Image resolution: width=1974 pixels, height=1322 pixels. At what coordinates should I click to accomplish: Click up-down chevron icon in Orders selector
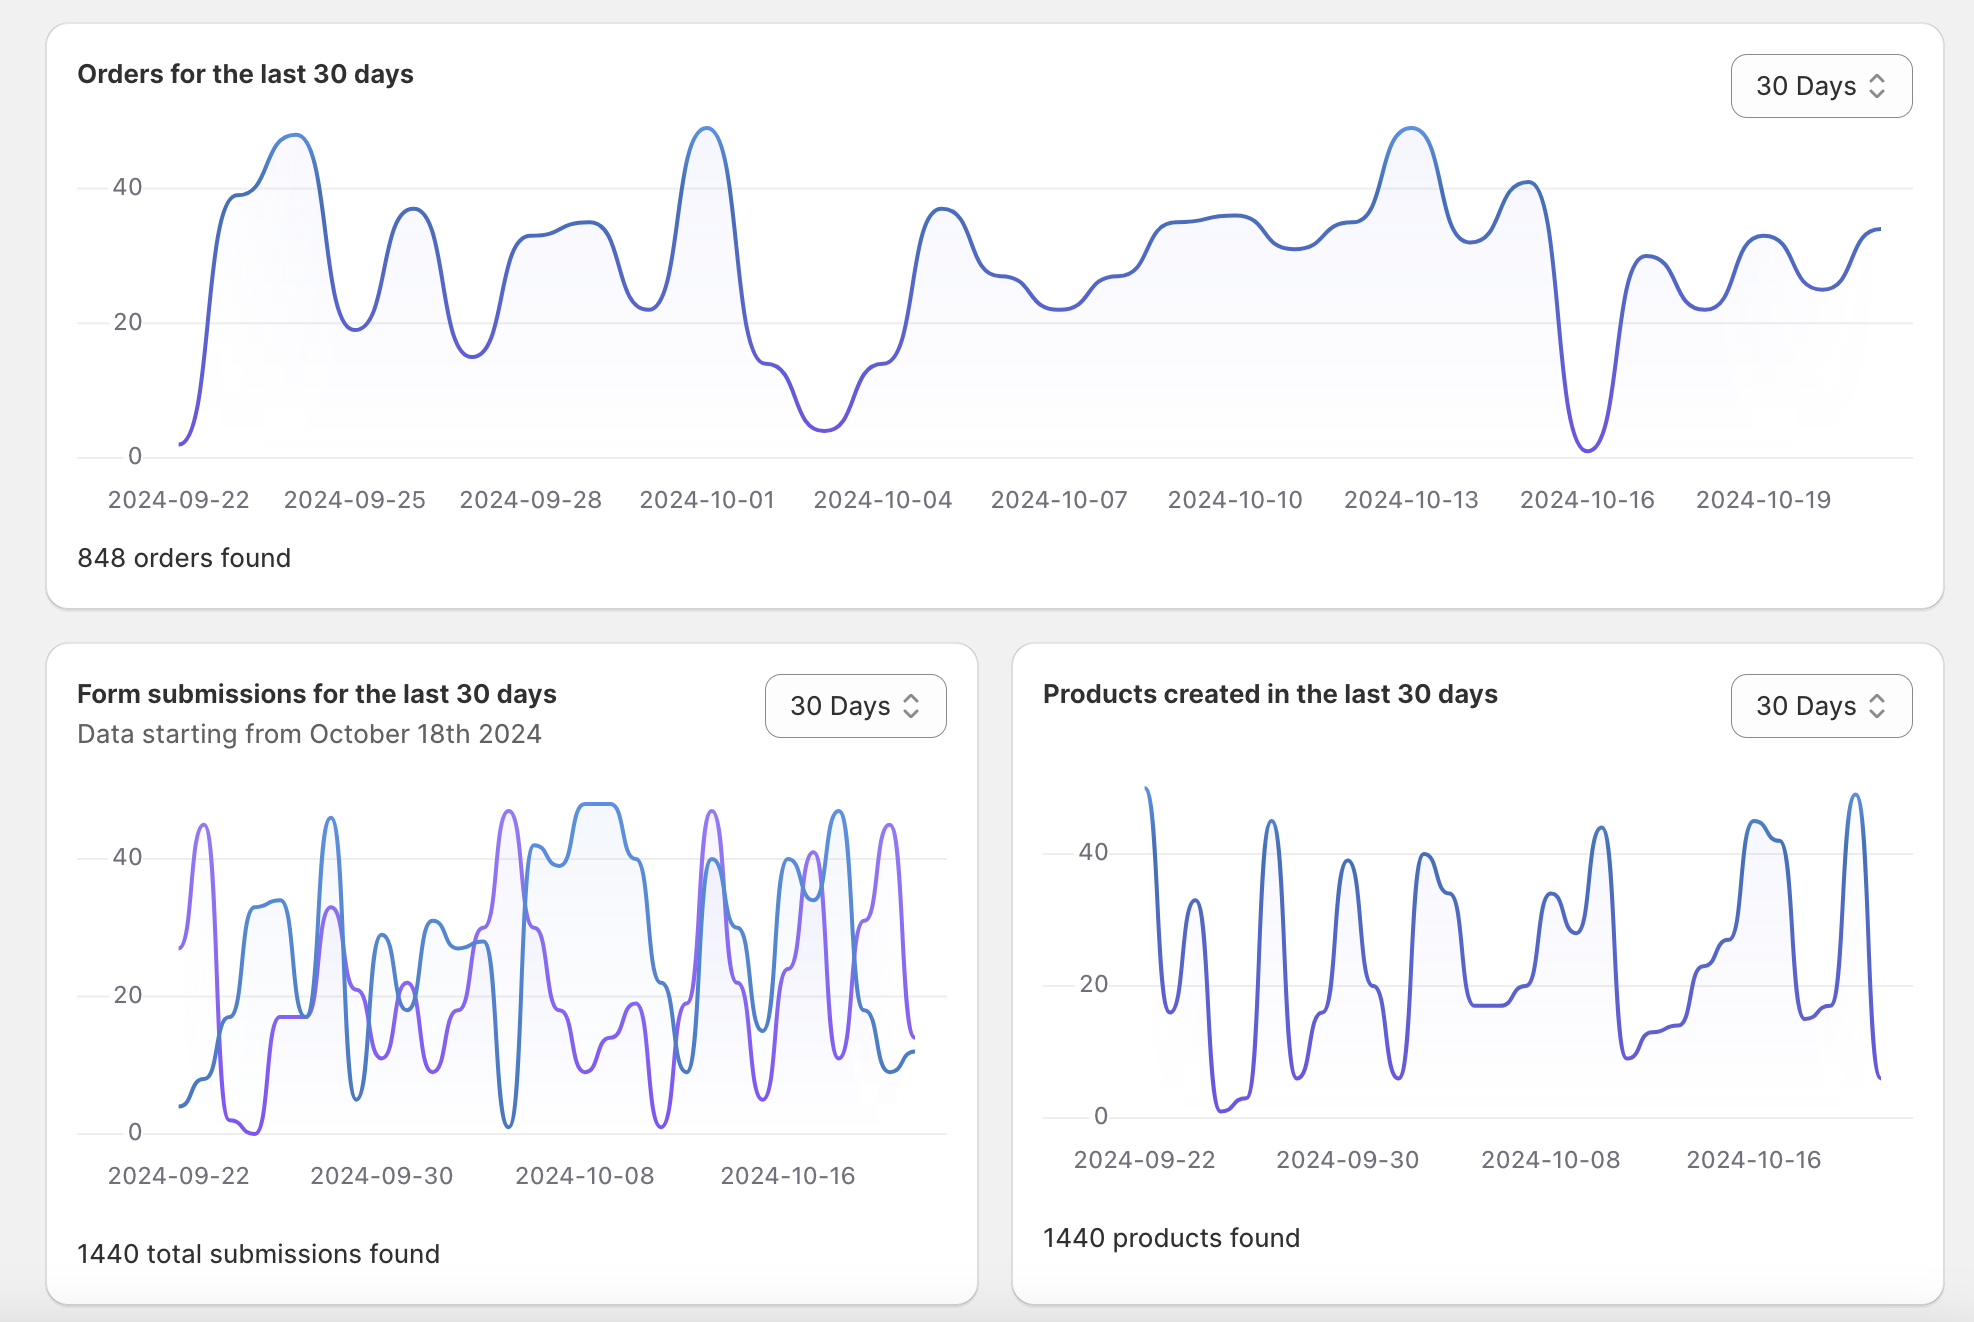coord(1877,86)
